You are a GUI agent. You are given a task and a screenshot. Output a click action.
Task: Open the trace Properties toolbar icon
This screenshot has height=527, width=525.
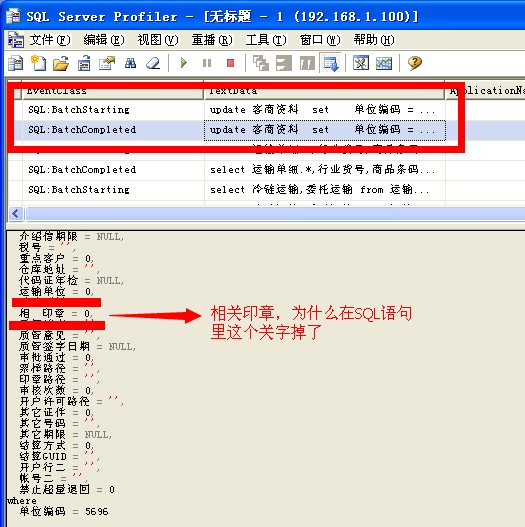[107, 63]
